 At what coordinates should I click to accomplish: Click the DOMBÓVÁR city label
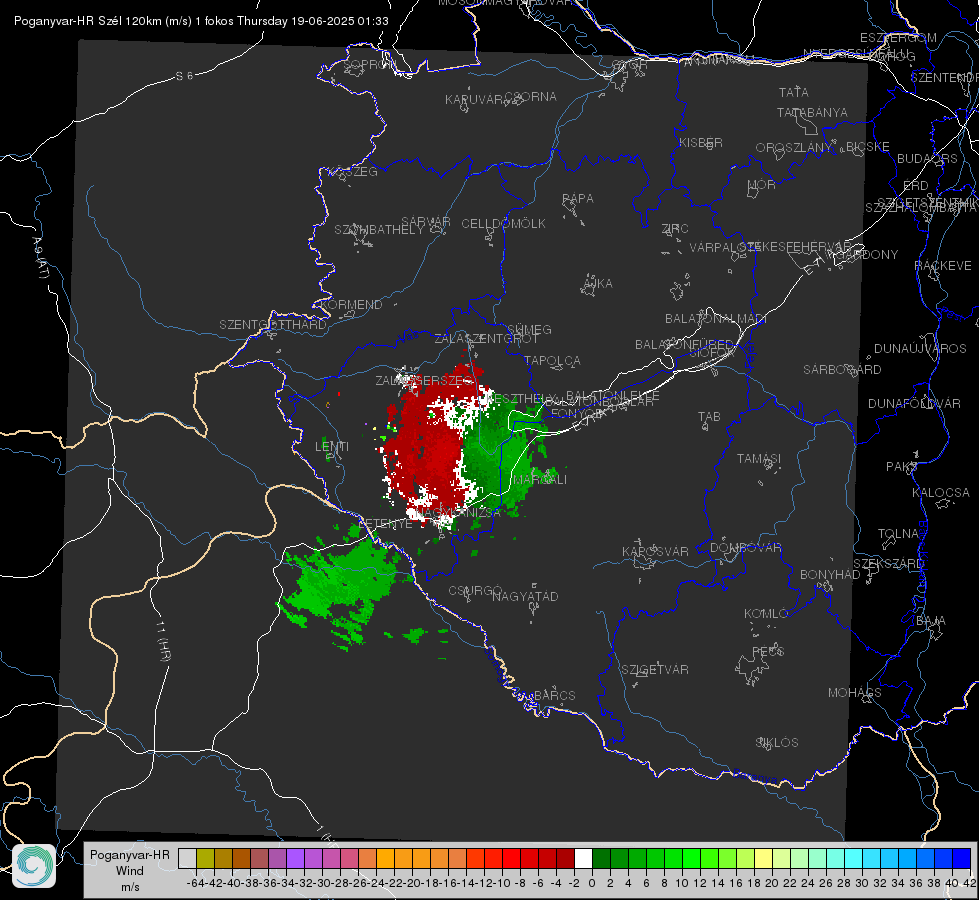click(x=745, y=548)
